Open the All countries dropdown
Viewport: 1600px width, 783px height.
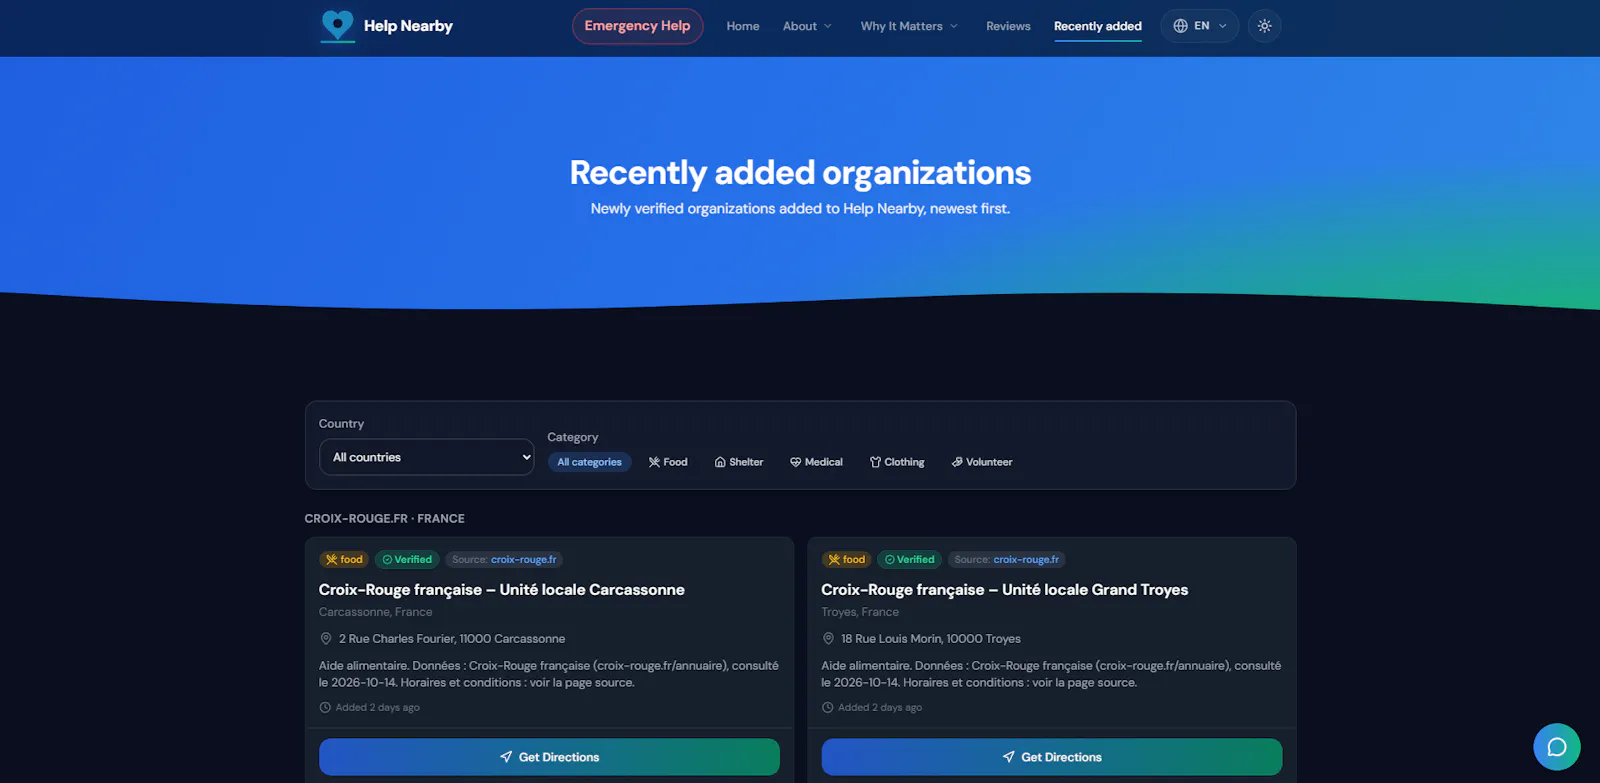click(426, 457)
